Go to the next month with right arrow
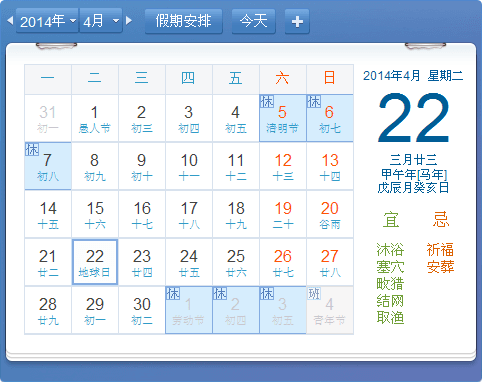 [x=129, y=21]
